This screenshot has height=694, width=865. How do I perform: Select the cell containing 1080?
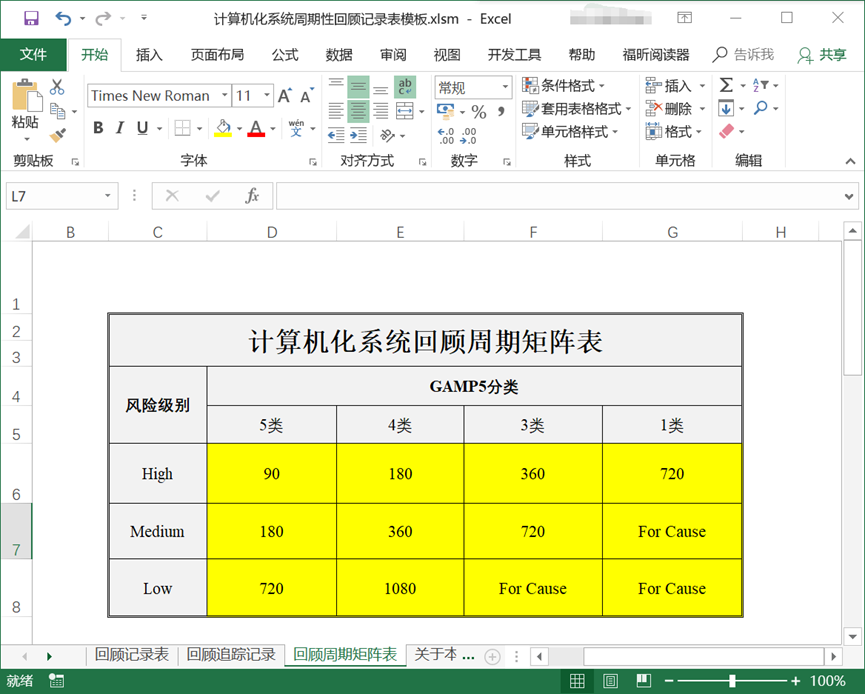[400, 588]
